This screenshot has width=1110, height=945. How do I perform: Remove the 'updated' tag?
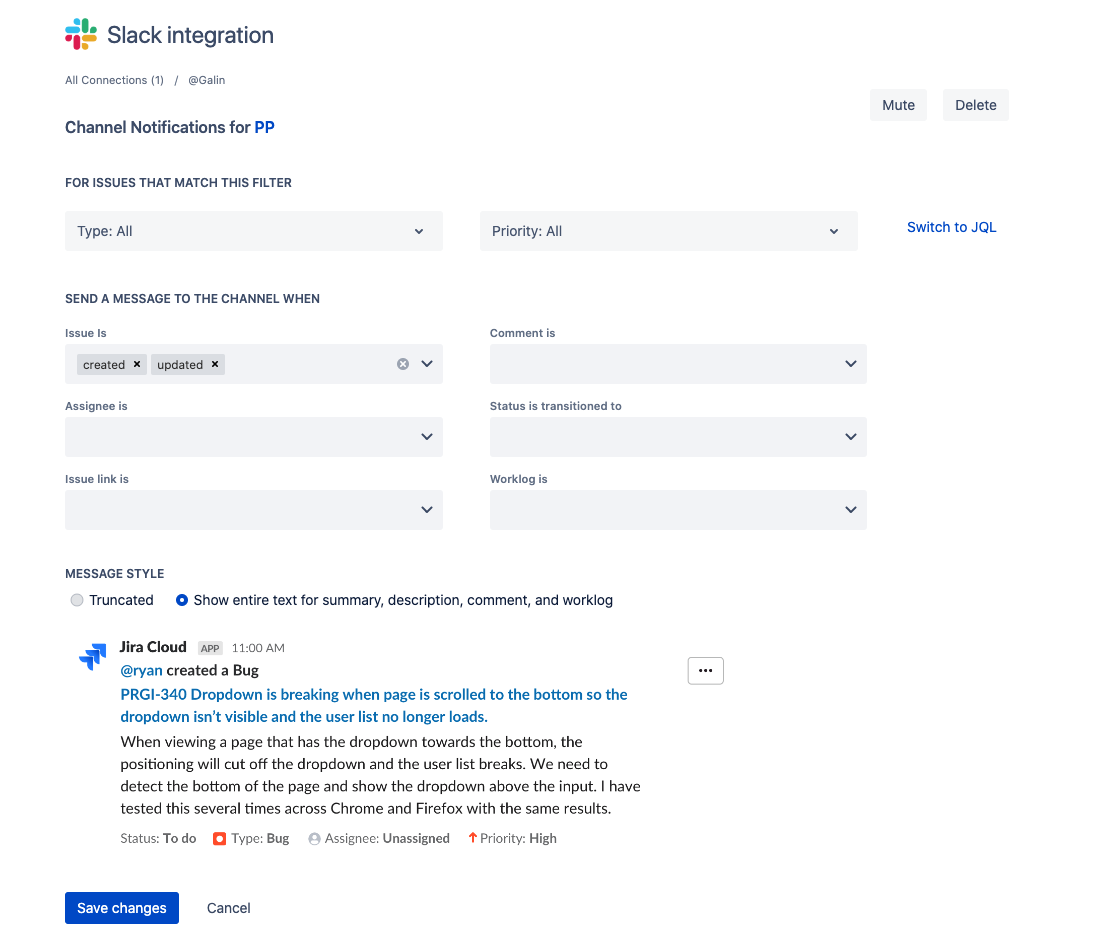(x=215, y=364)
